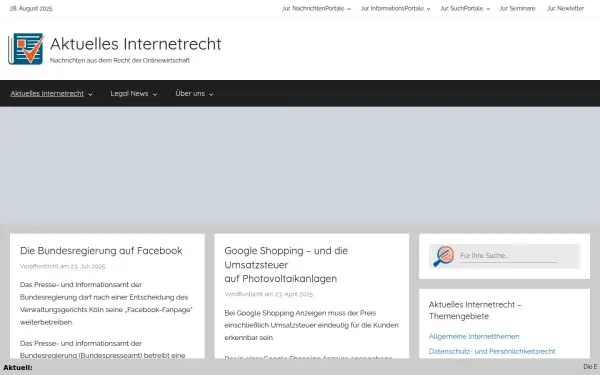The height and width of the screenshot is (375, 600).
Task: Open the Jur. SuchPortale top menu
Action: (x=461, y=8)
